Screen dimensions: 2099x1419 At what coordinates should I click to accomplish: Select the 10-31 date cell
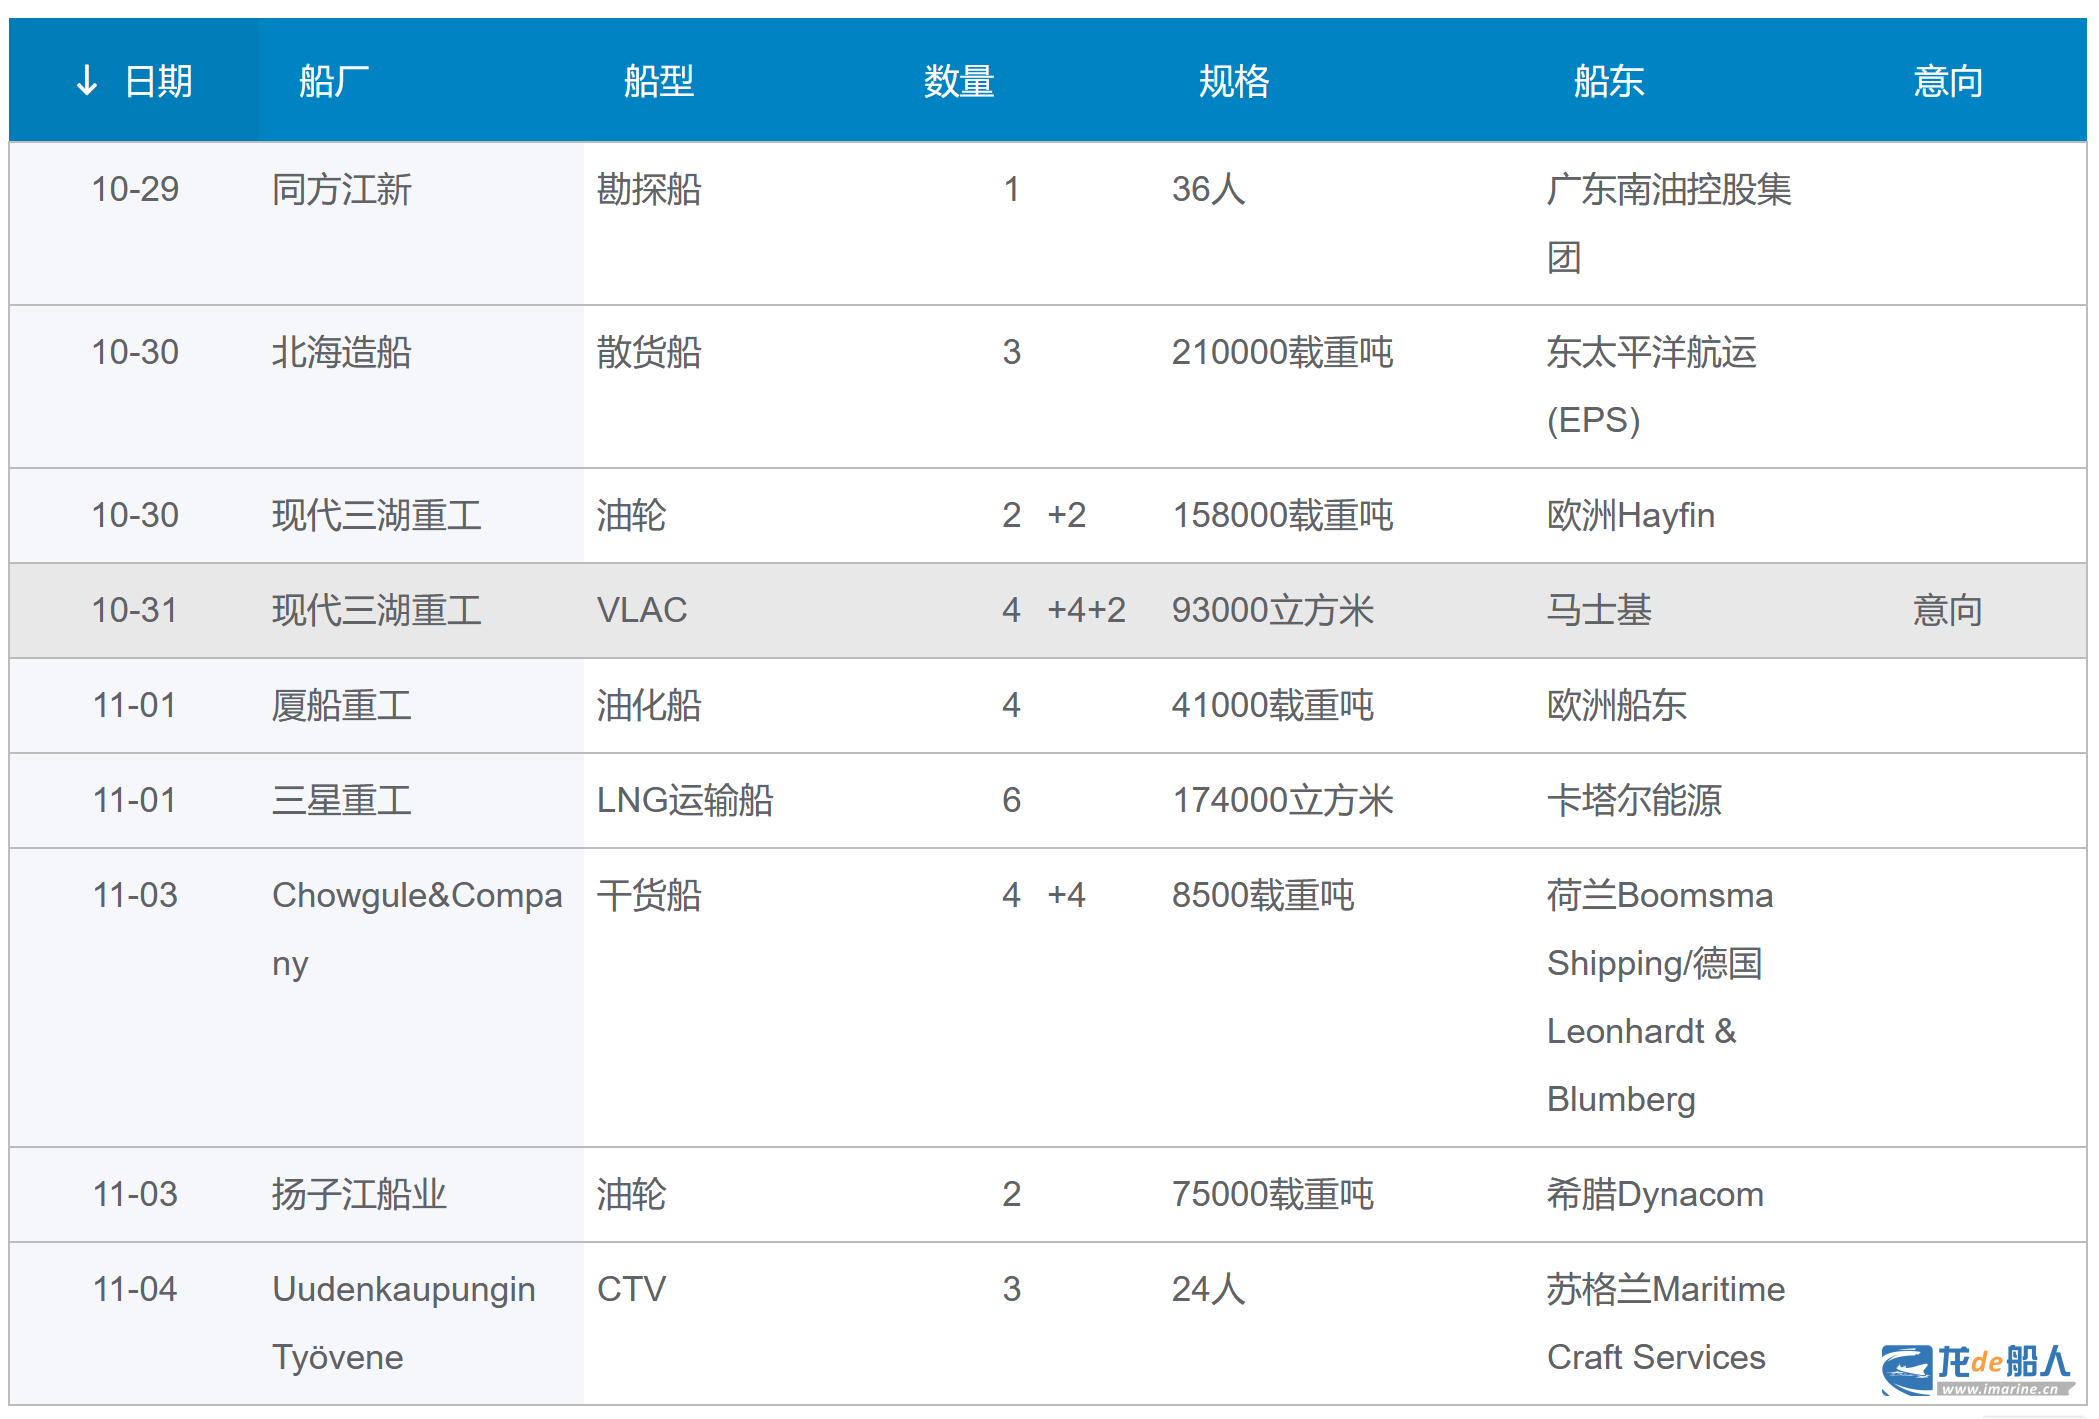point(135,610)
